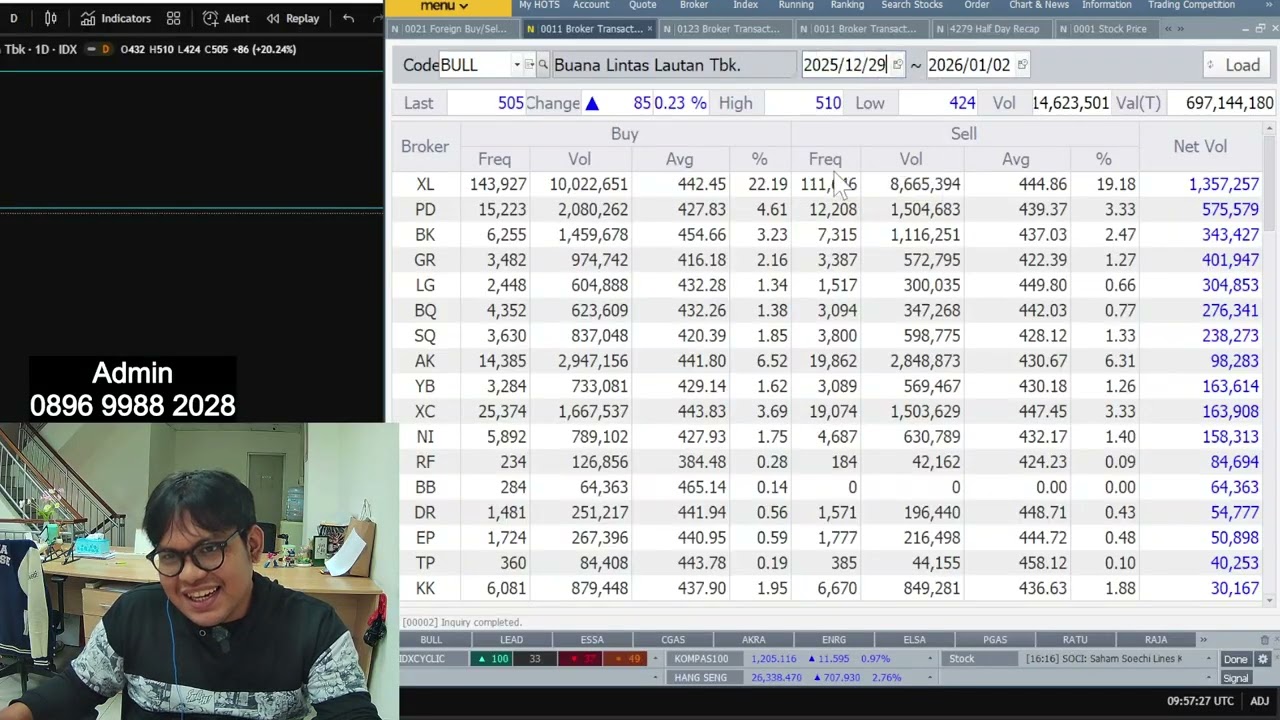Select the RATU ticker shortcut
The width and height of the screenshot is (1280, 720).
coord(1075,640)
